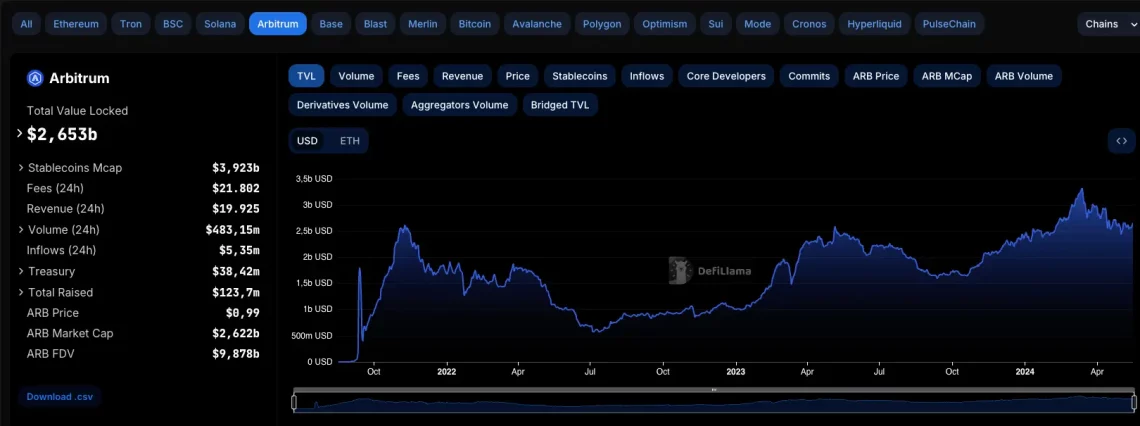Select the Arbitrum chain tab
The width and height of the screenshot is (1140, 426).
click(278, 24)
